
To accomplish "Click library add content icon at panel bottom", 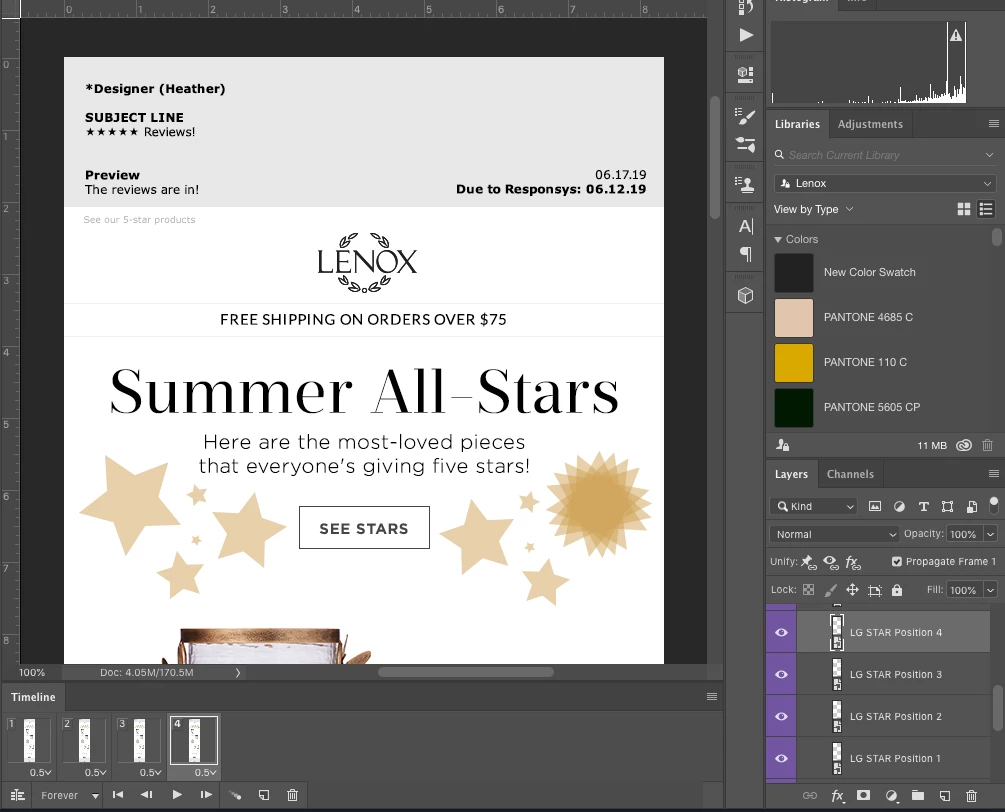I will (783, 445).
